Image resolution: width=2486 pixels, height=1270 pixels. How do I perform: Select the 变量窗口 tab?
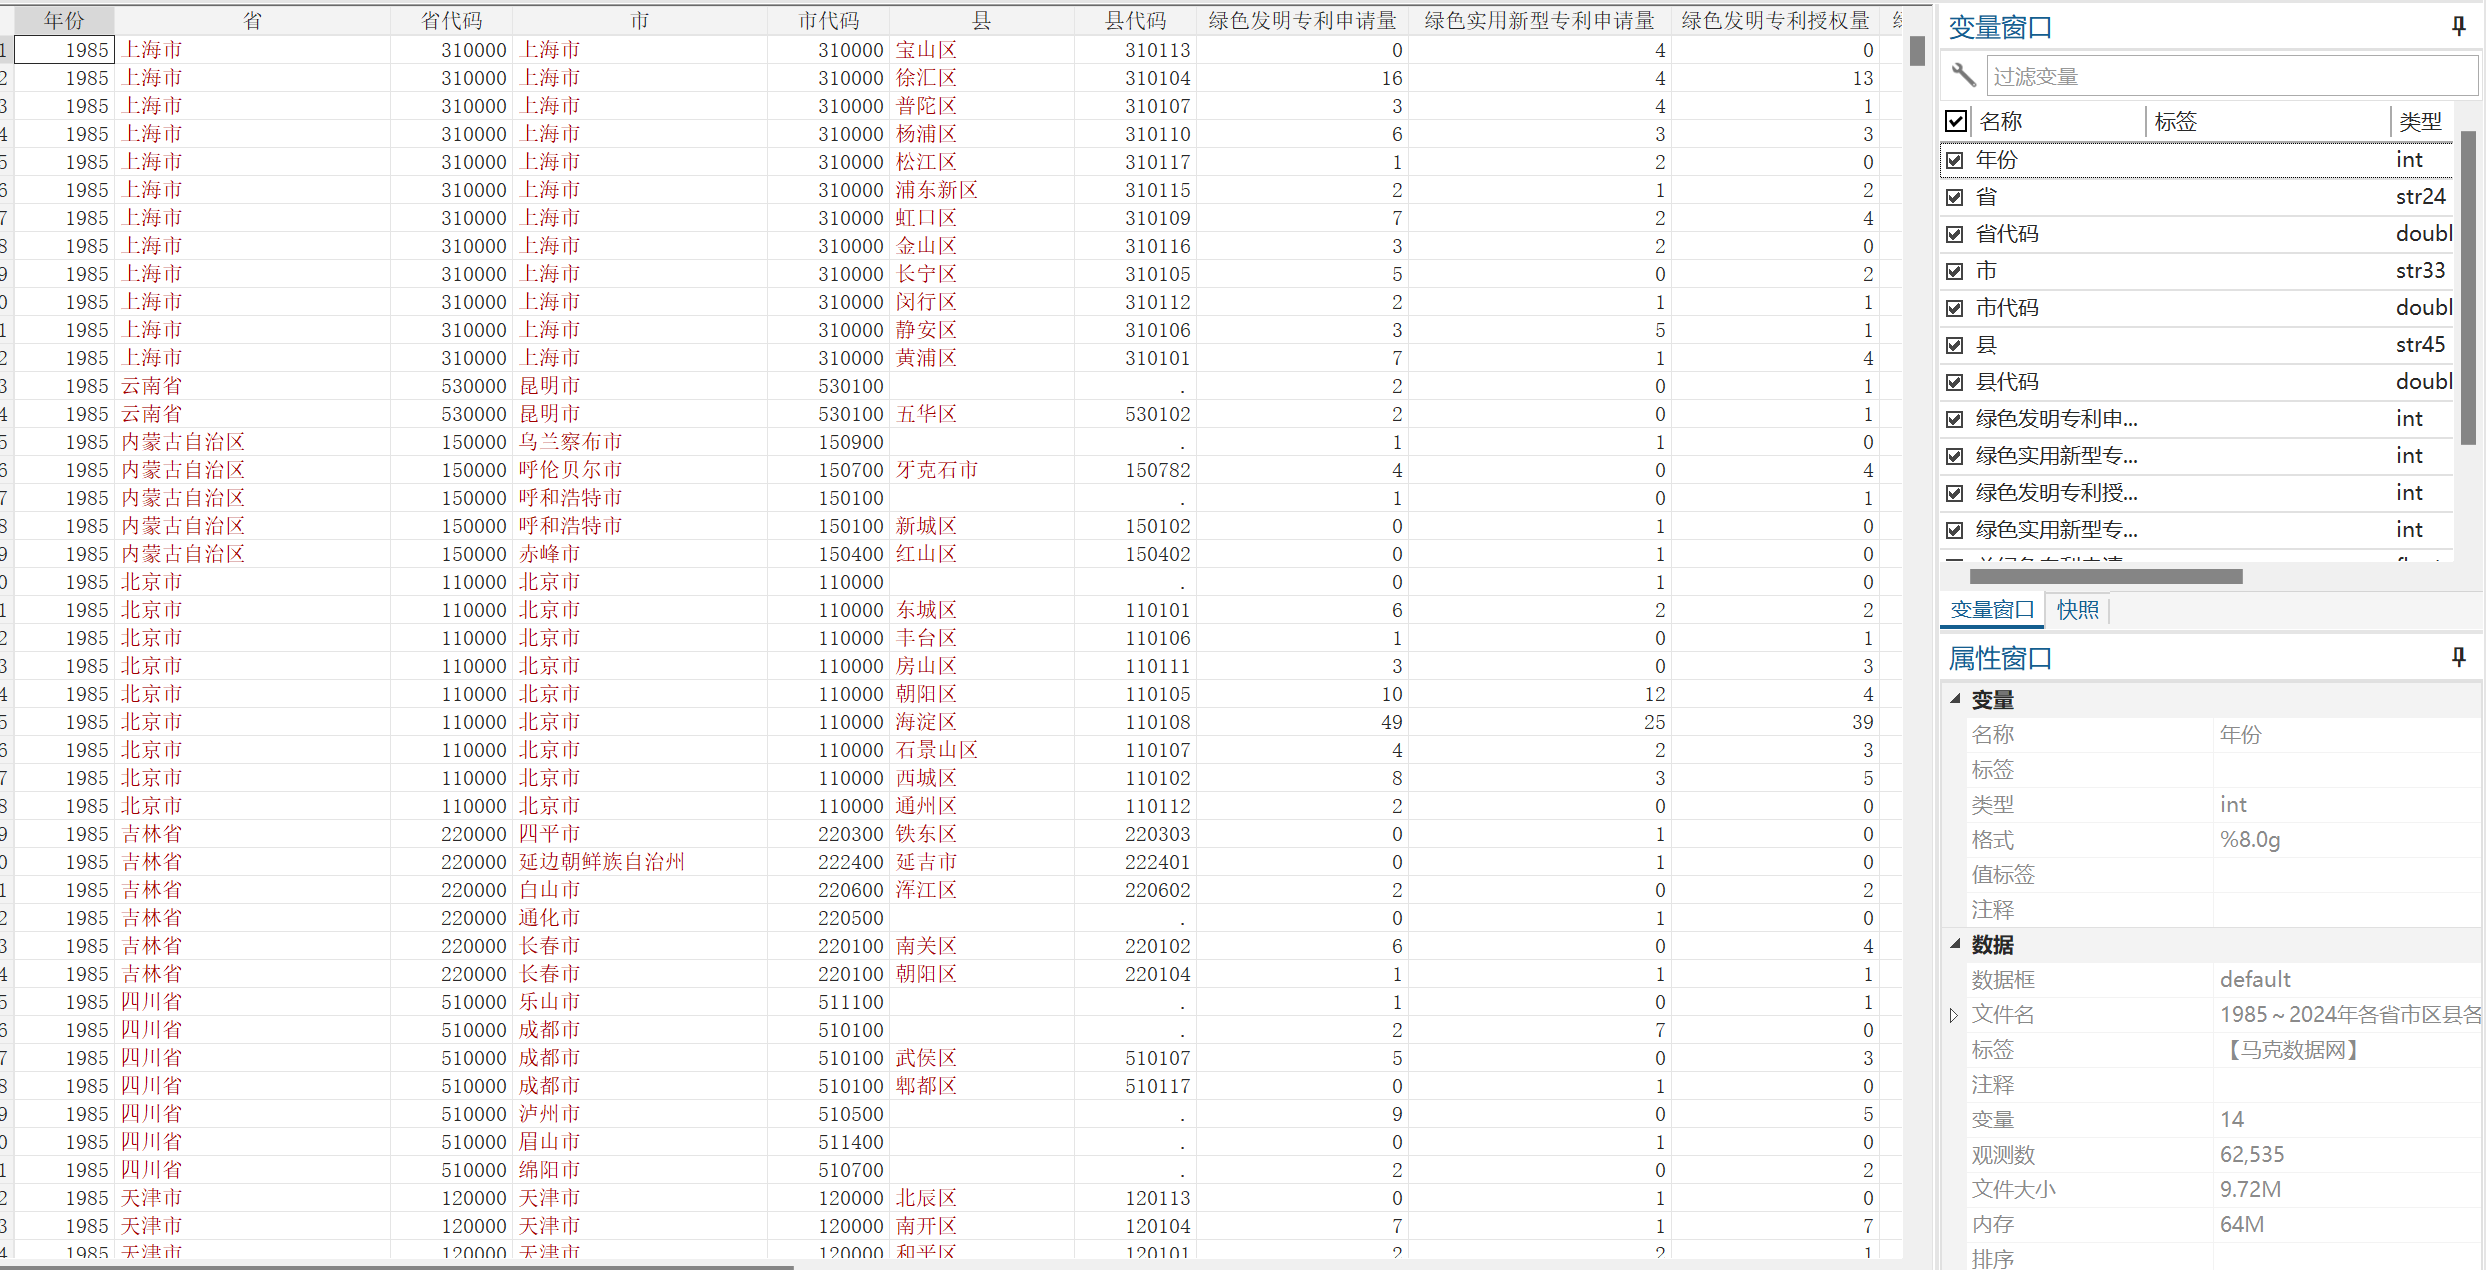(1992, 610)
